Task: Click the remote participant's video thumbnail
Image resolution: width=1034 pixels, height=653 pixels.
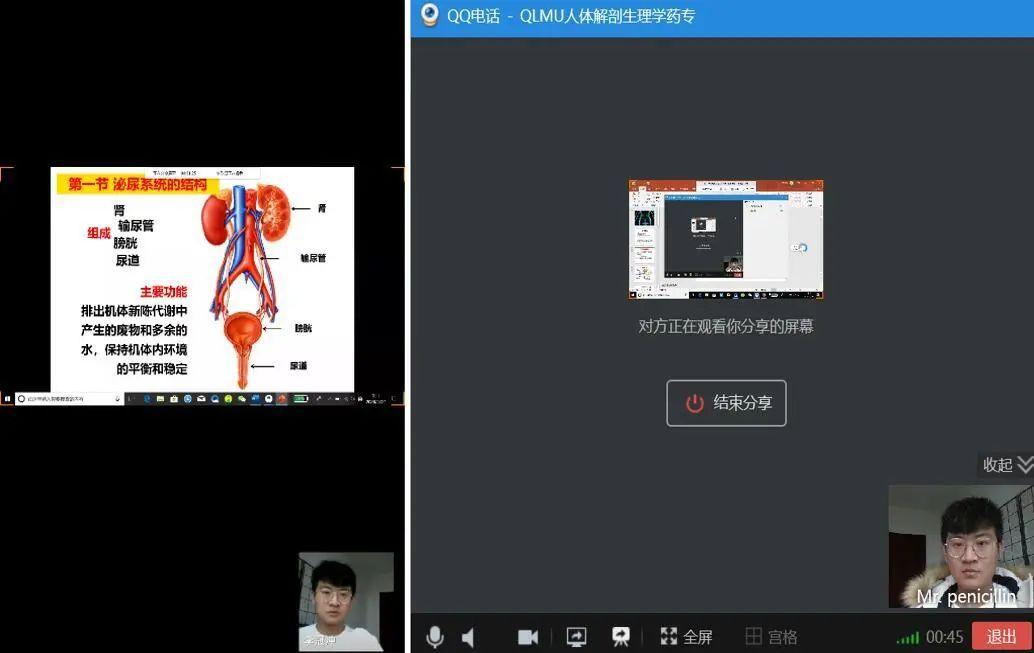Action: click(x=345, y=600)
